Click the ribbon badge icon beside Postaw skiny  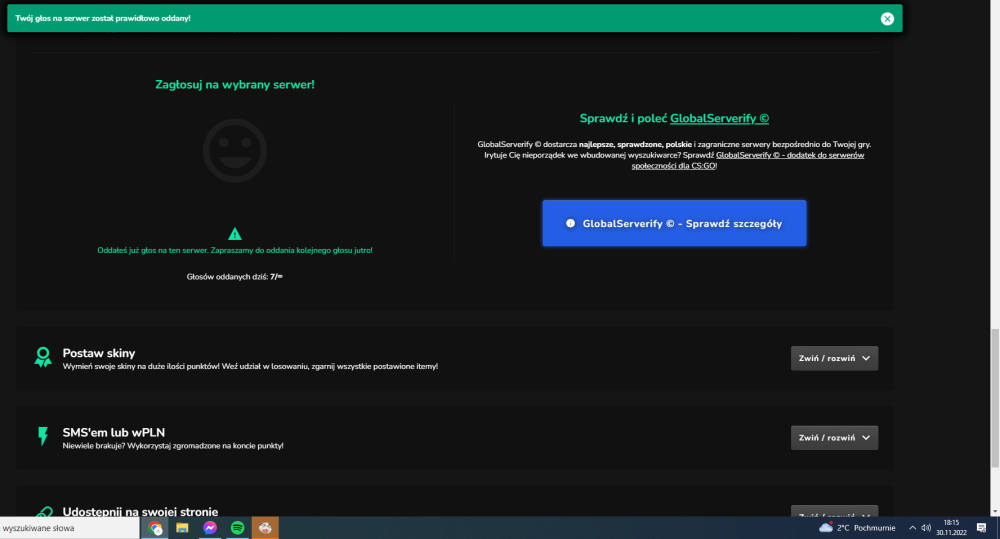click(x=43, y=357)
